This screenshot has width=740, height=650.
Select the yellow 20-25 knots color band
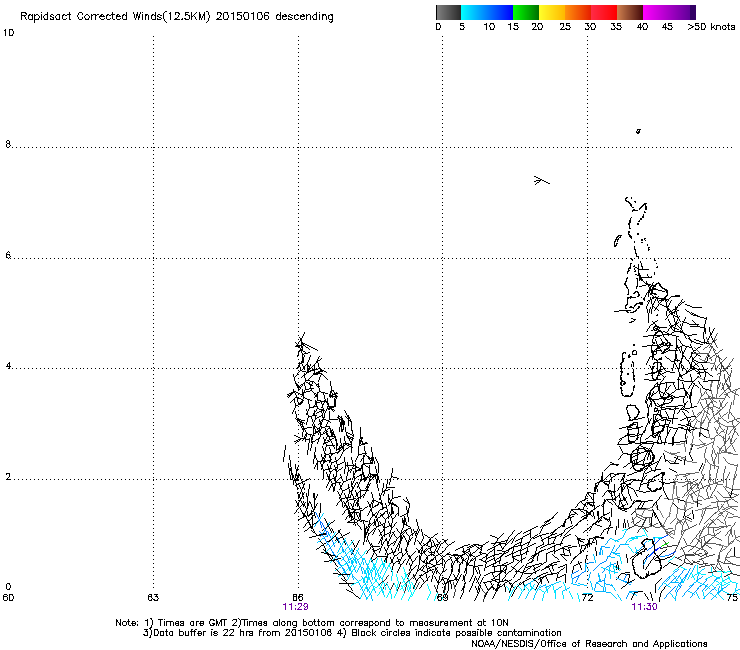[x=552, y=12]
